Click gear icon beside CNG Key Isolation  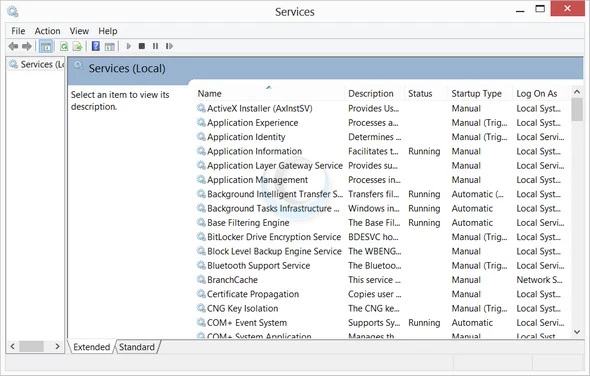click(x=201, y=309)
